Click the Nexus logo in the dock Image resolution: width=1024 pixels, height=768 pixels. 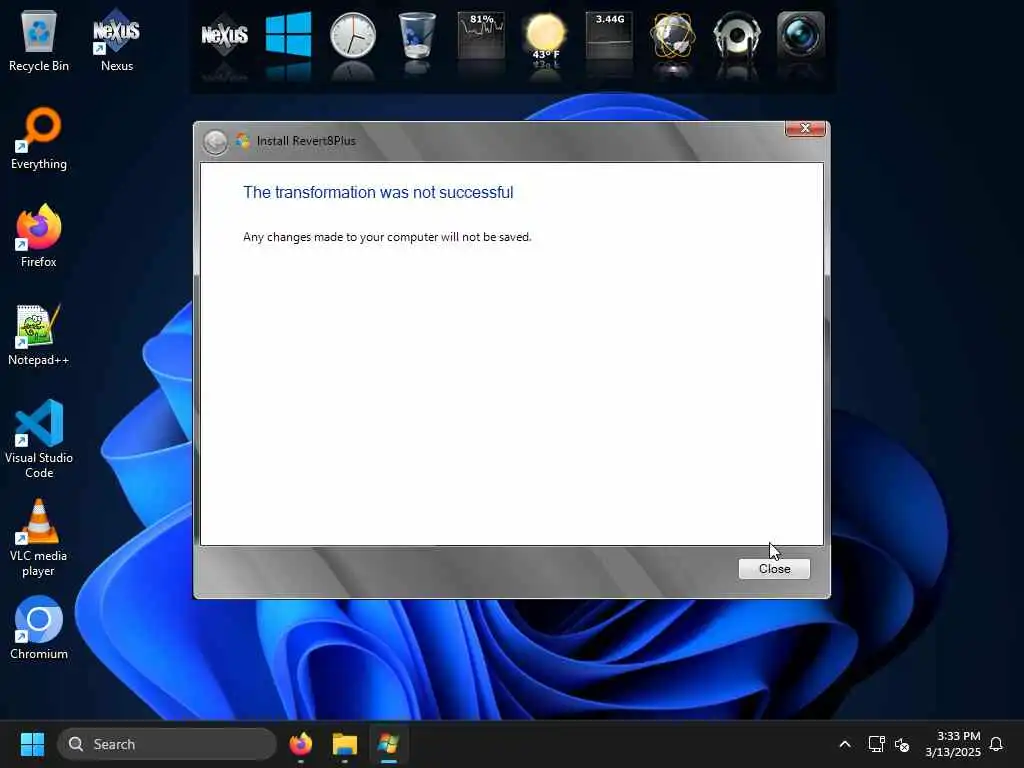click(x=224, y=35)
